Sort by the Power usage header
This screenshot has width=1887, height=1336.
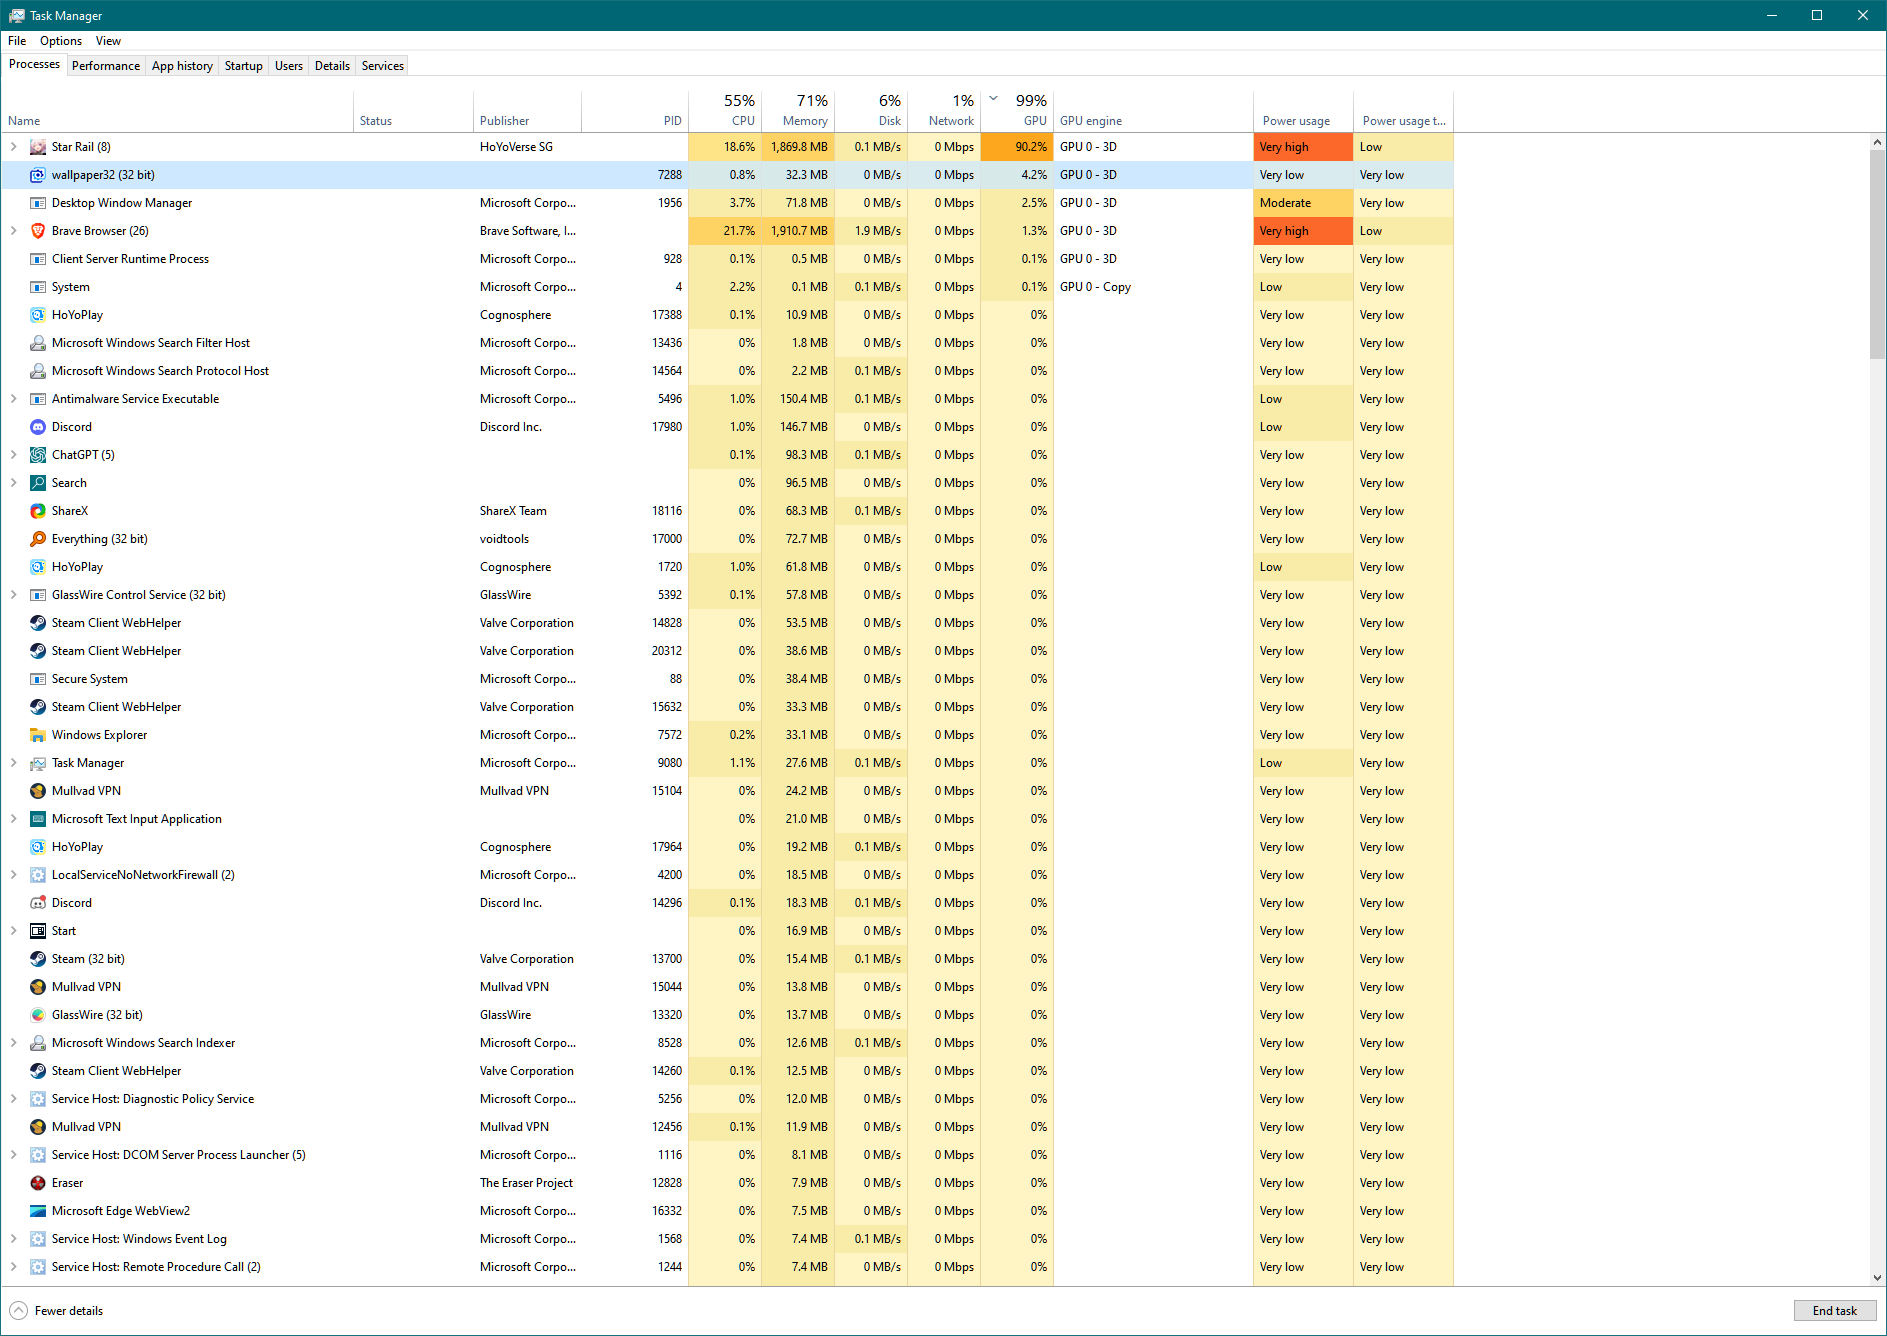click(1303, 111)
